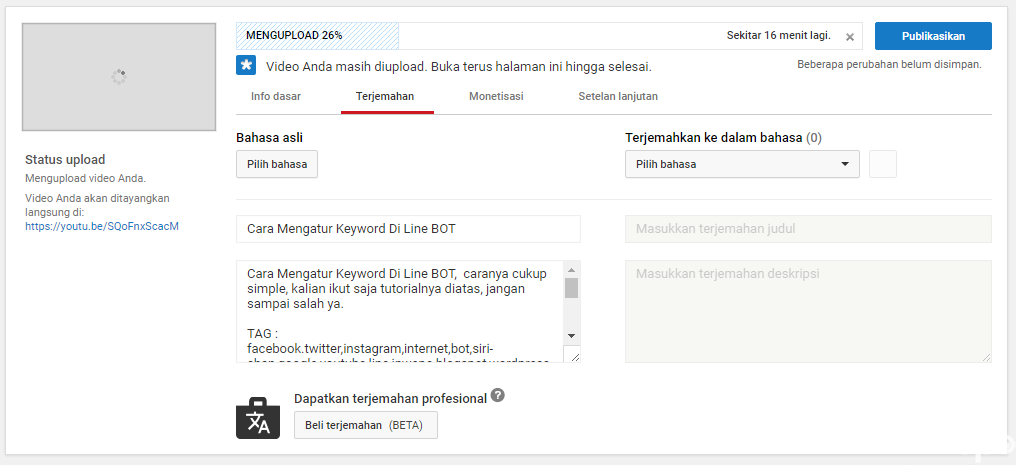Click 'Sekitar 16 menit lagi.' text

(x=779, y=36)
